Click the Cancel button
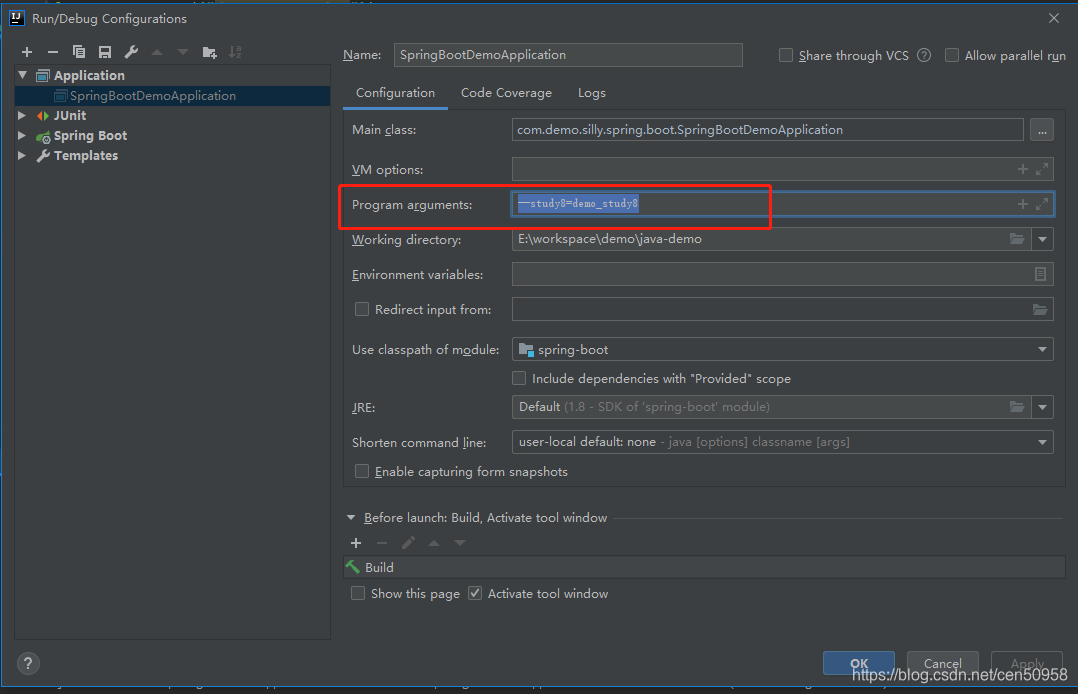Screen dimensions: 1078x694 pyautogui.click(x=943, y=663)
